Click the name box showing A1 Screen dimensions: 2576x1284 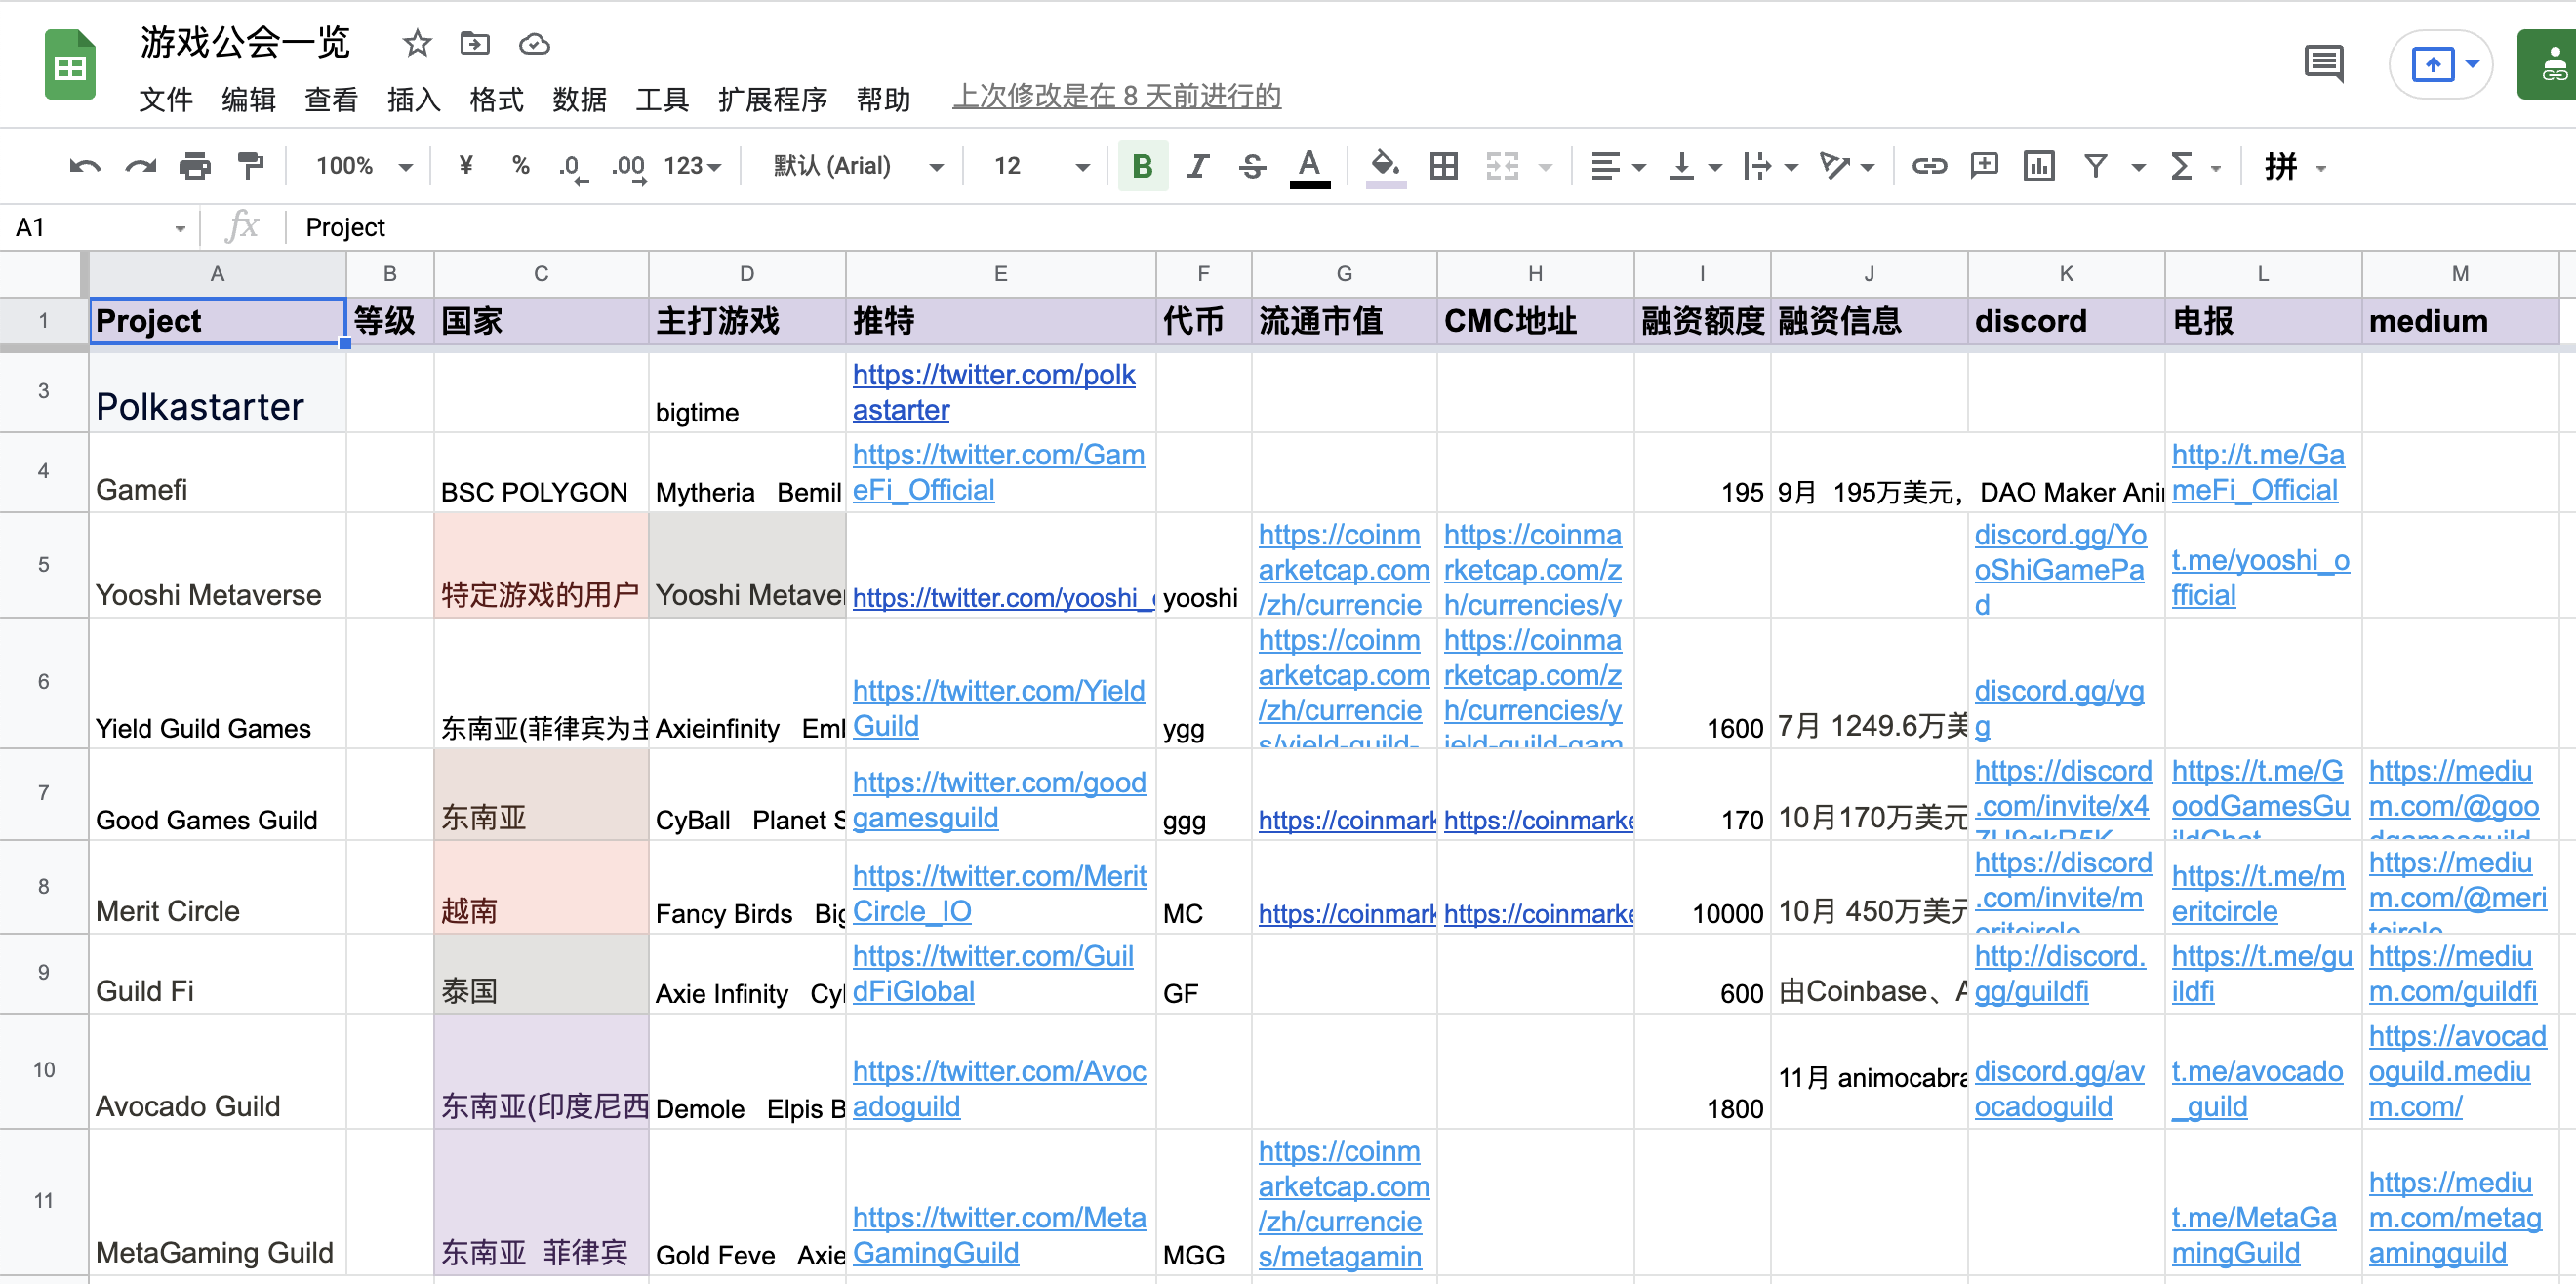pos(100,227)
